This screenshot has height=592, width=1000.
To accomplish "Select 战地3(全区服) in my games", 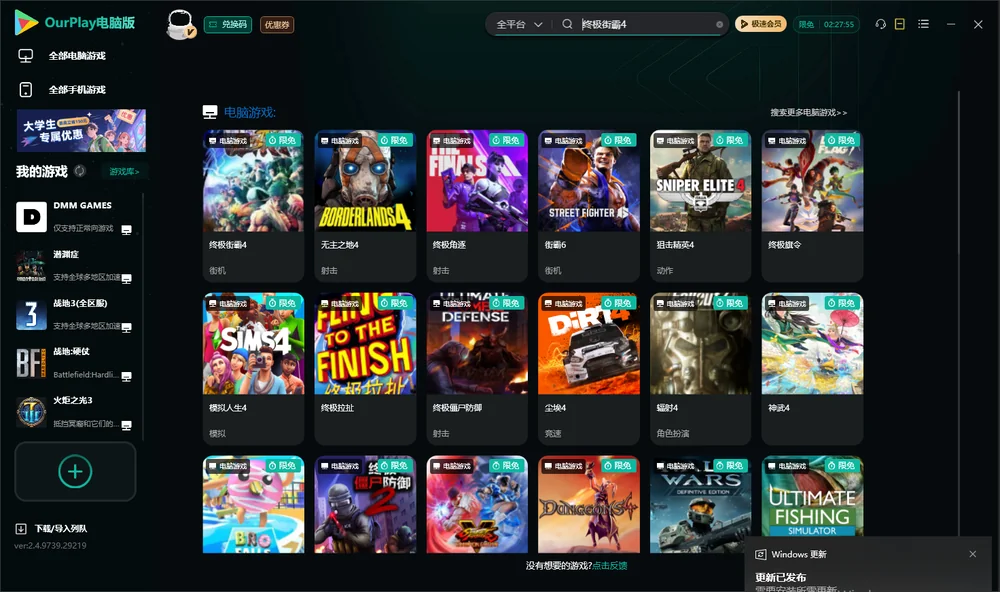I will [x=75, y=314].
